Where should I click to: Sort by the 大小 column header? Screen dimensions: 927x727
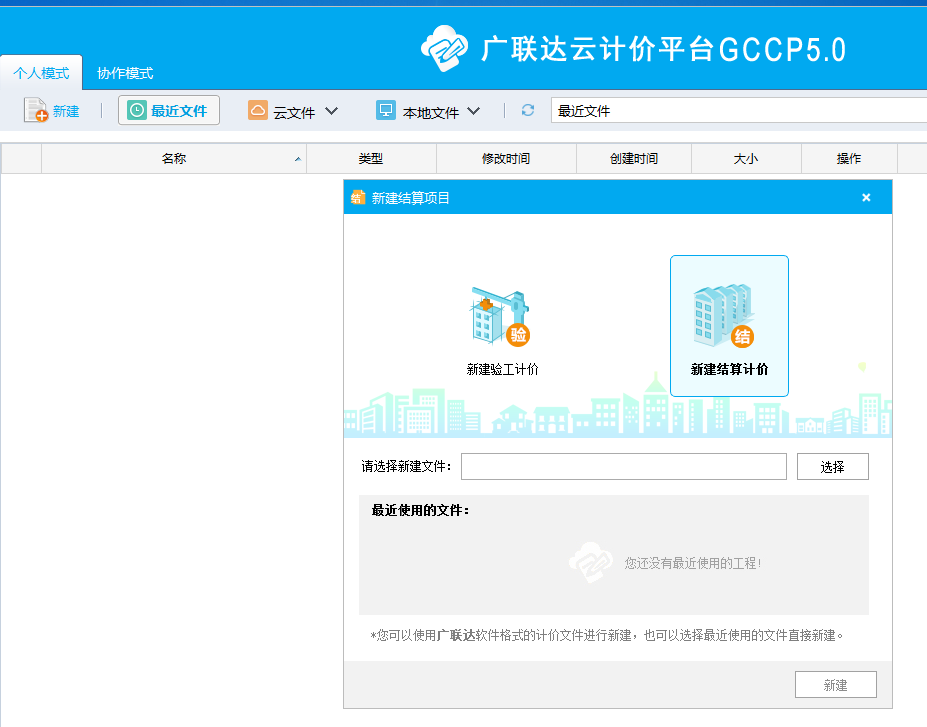(x=746, y=158)
